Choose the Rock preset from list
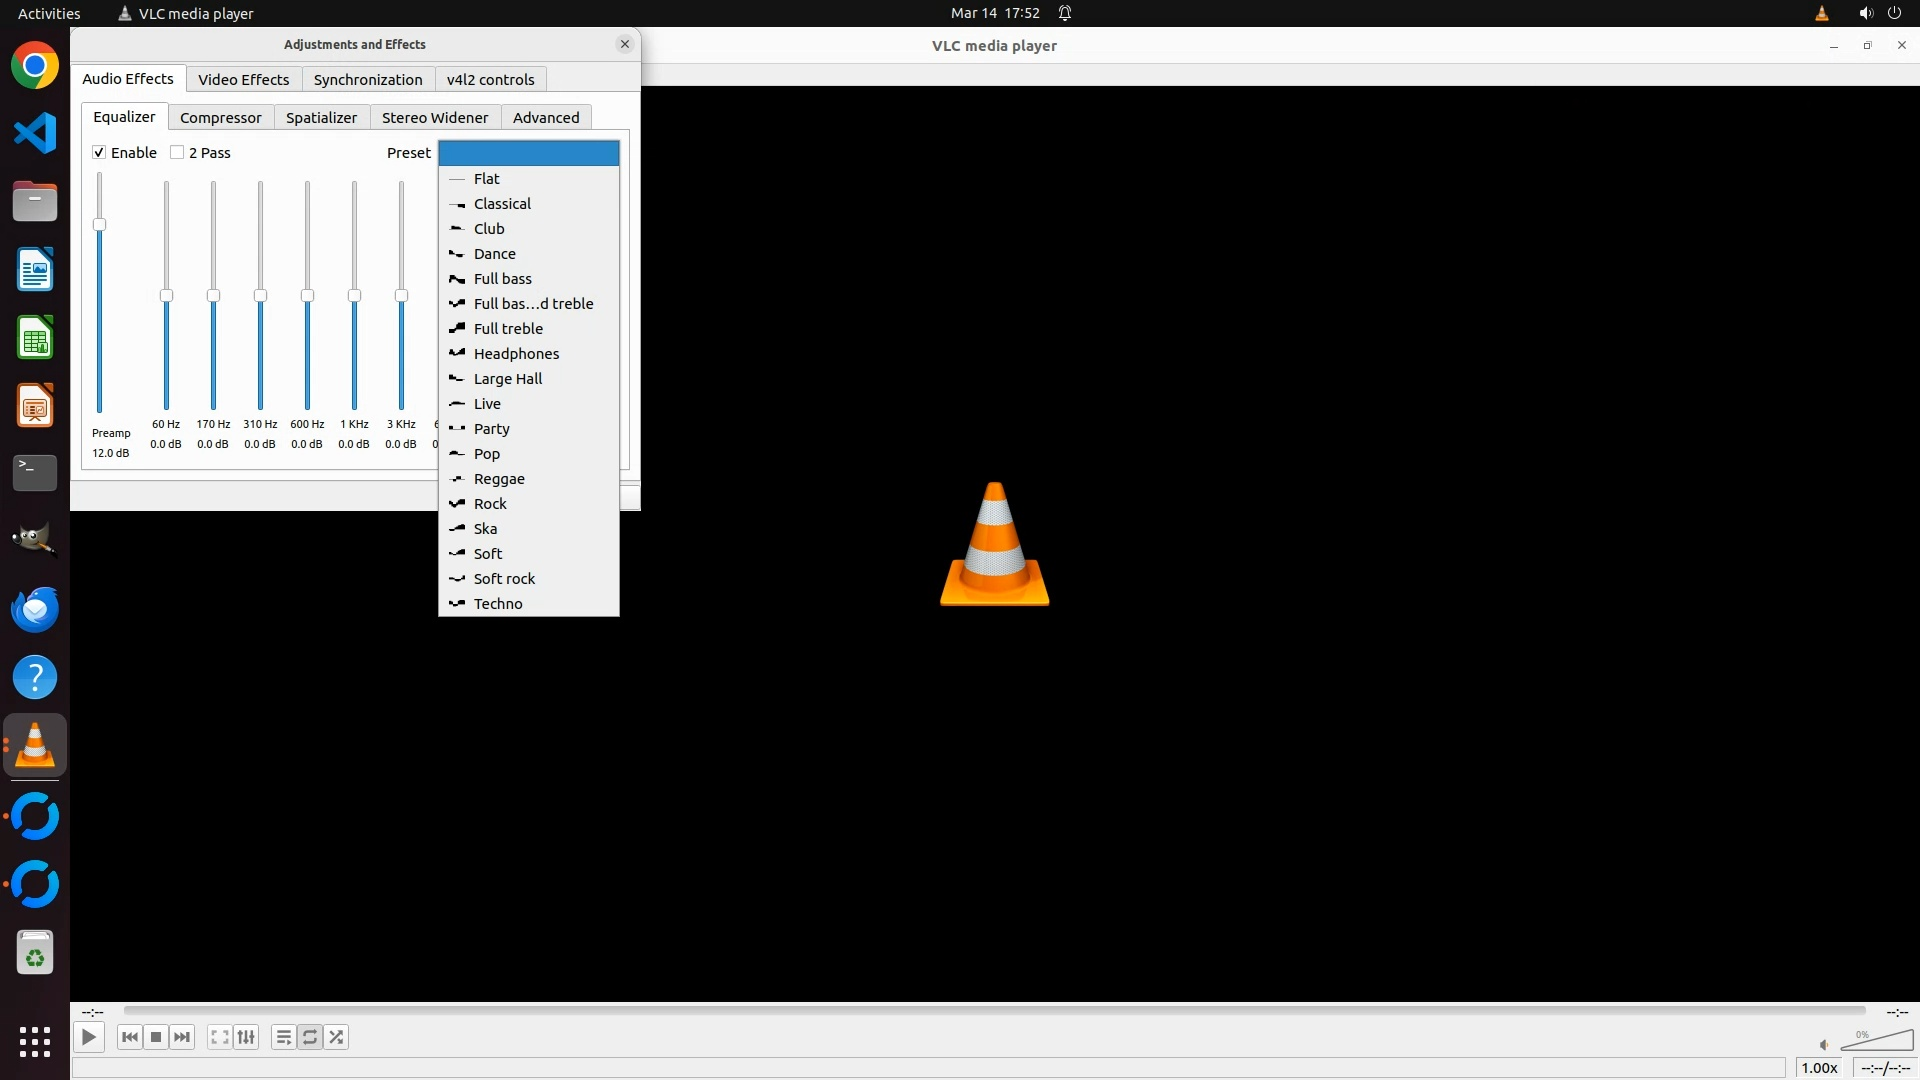The height and width of the screenshot is (1080, 1920). point(490,504)
